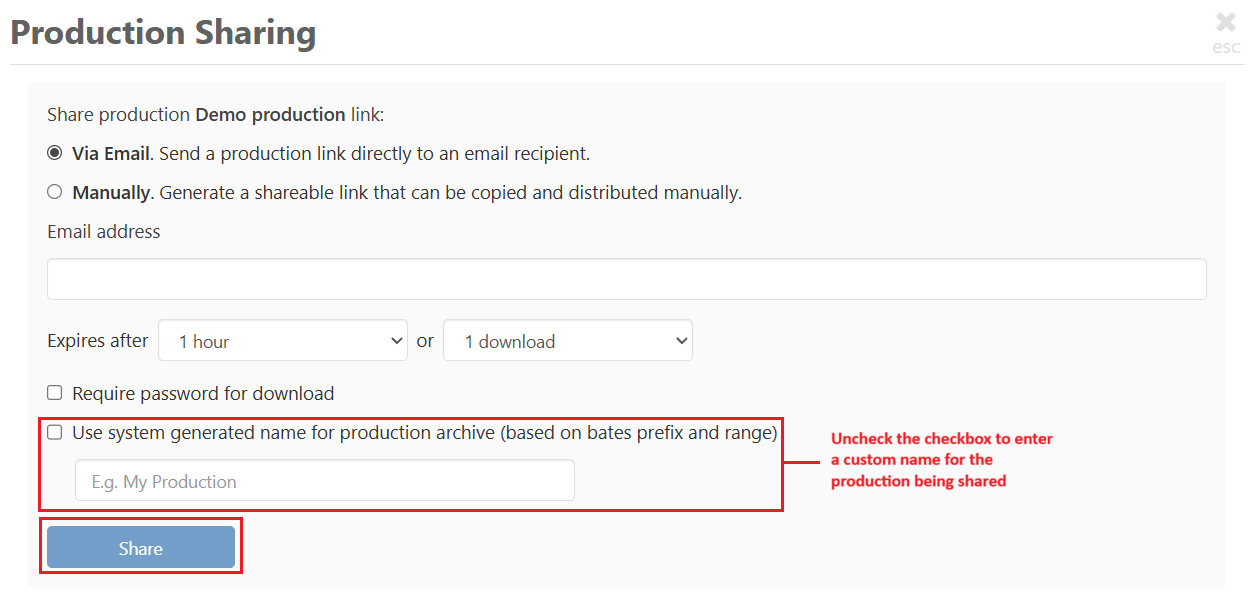
Task: Click the Share button
Action: coord(140,547)
